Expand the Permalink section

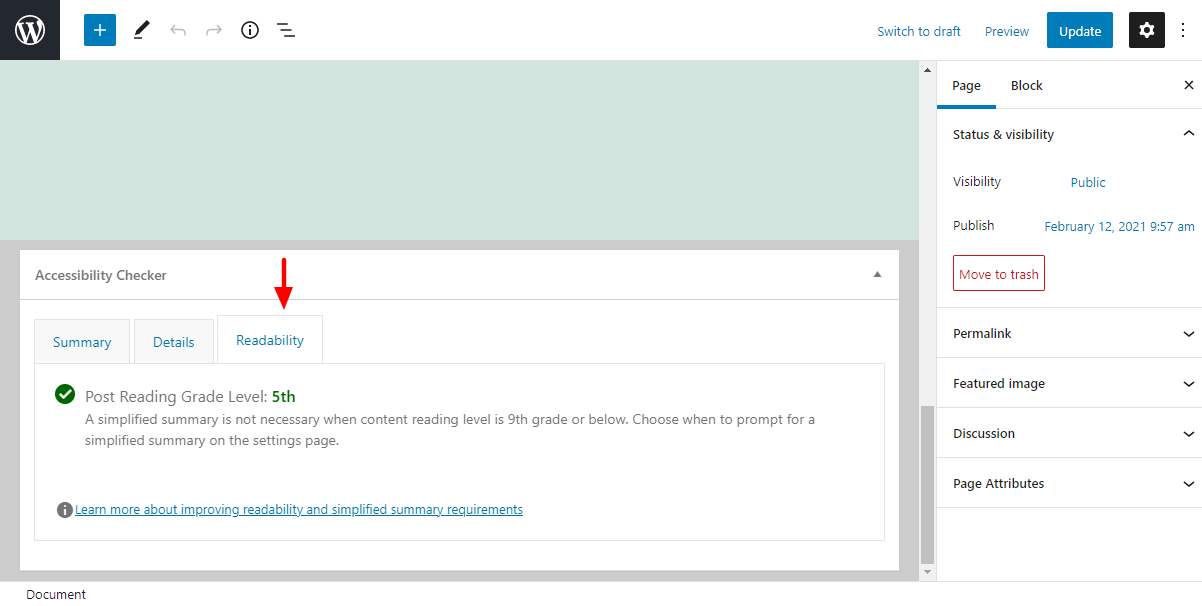1188,334
